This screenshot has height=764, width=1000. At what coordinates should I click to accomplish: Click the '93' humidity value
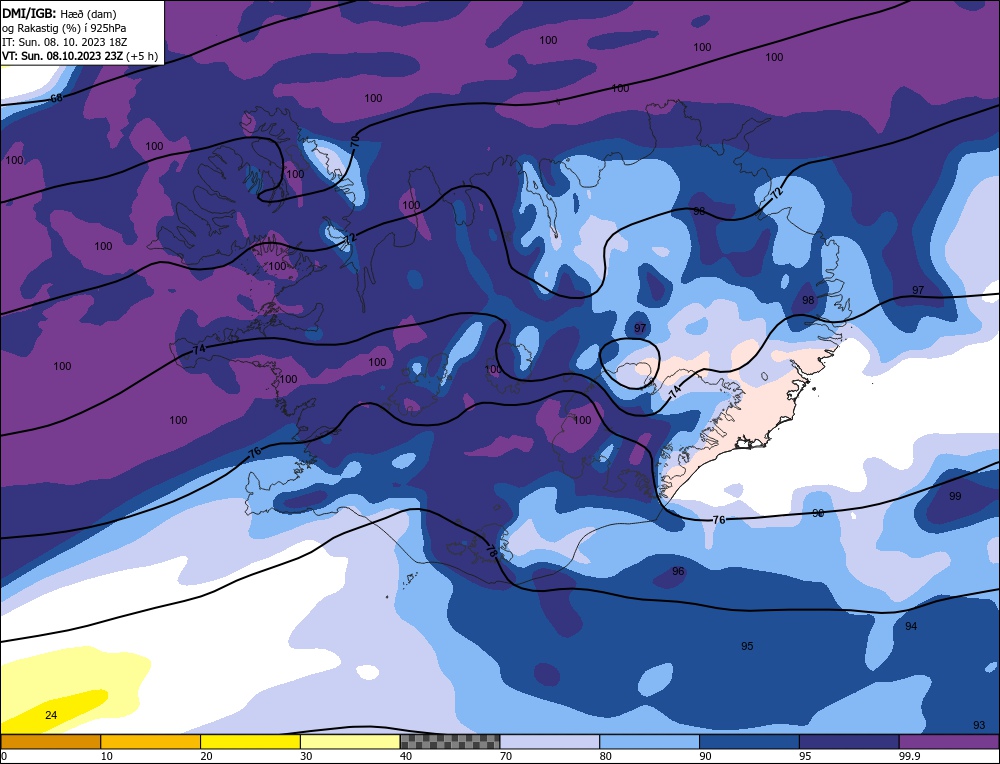[x=979, y=725]
